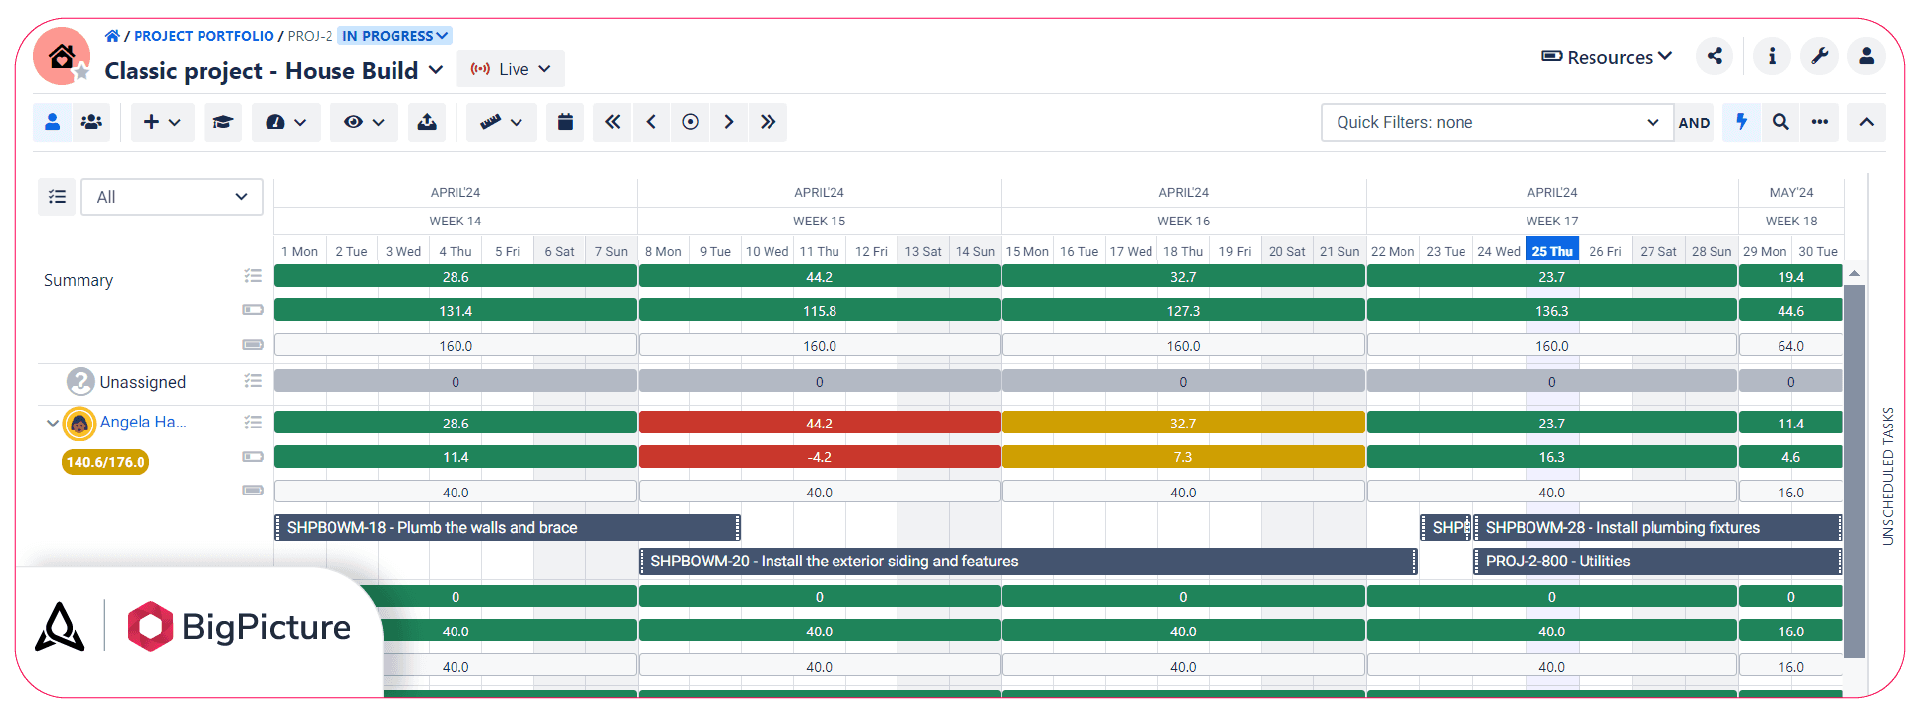
Task: Click the calendar date picker icon
Action: click(565, 122)
